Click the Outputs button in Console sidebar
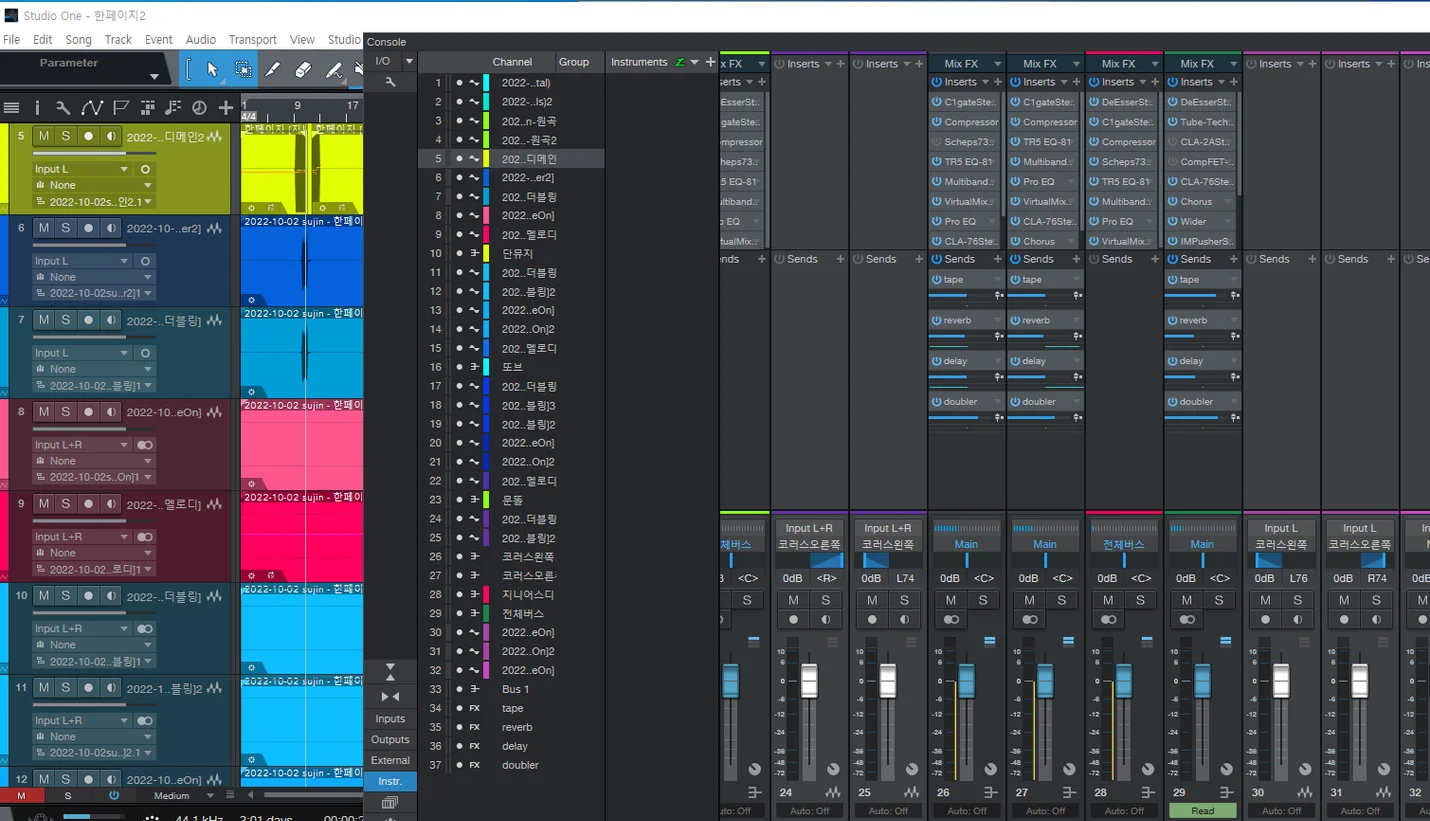This screenshot has width=1430, height=821. (390, 740)
